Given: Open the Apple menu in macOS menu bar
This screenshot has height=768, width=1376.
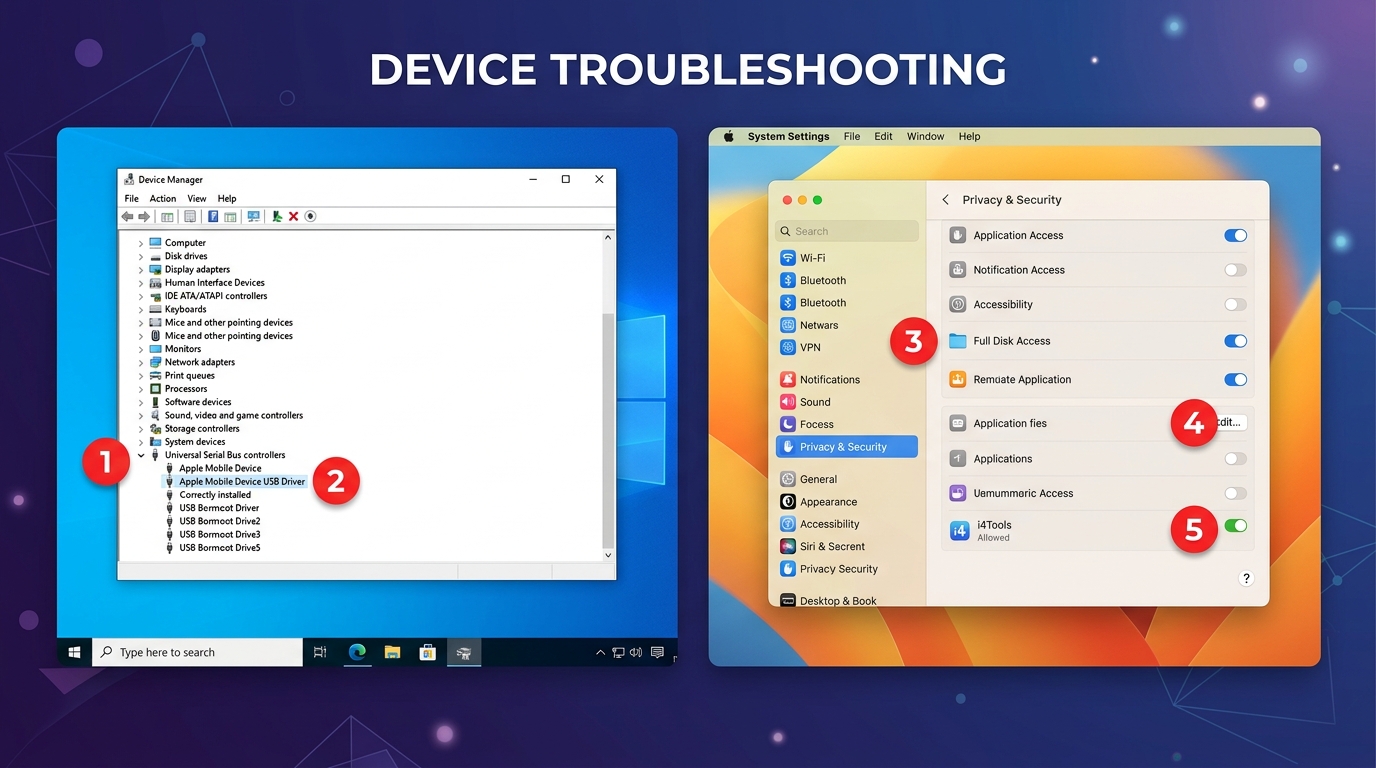Looking at the screenshot, I should (728, 136).
